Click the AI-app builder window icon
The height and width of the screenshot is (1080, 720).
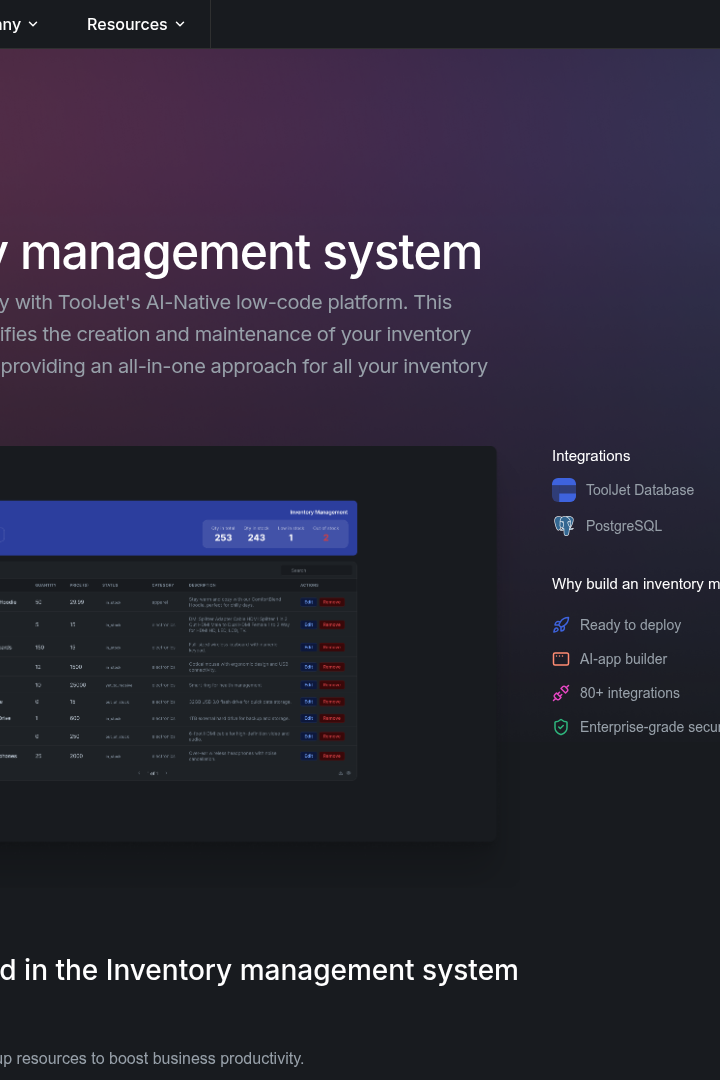(561, 659)
